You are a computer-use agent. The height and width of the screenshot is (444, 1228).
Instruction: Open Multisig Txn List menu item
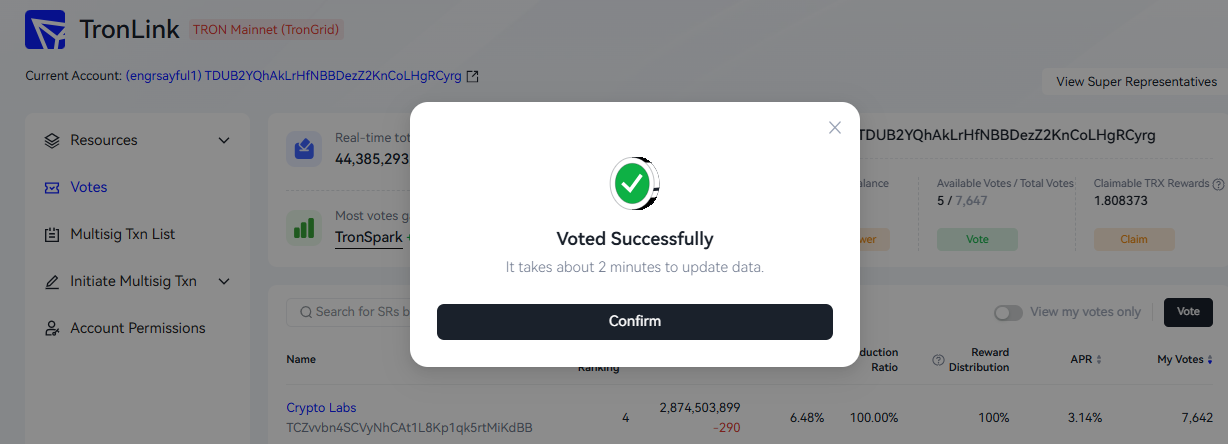[x=122, y=234]
